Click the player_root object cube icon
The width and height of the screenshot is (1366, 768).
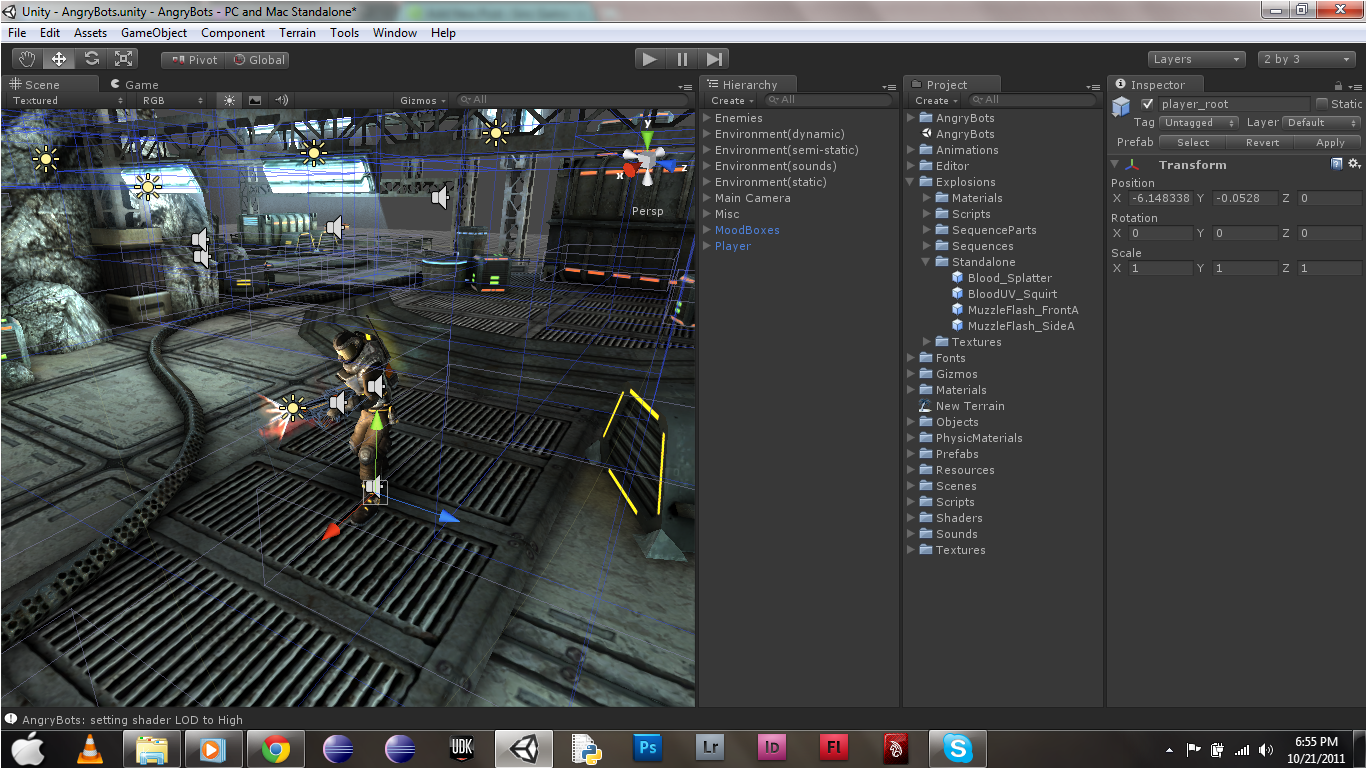(x=1122, y=106)
